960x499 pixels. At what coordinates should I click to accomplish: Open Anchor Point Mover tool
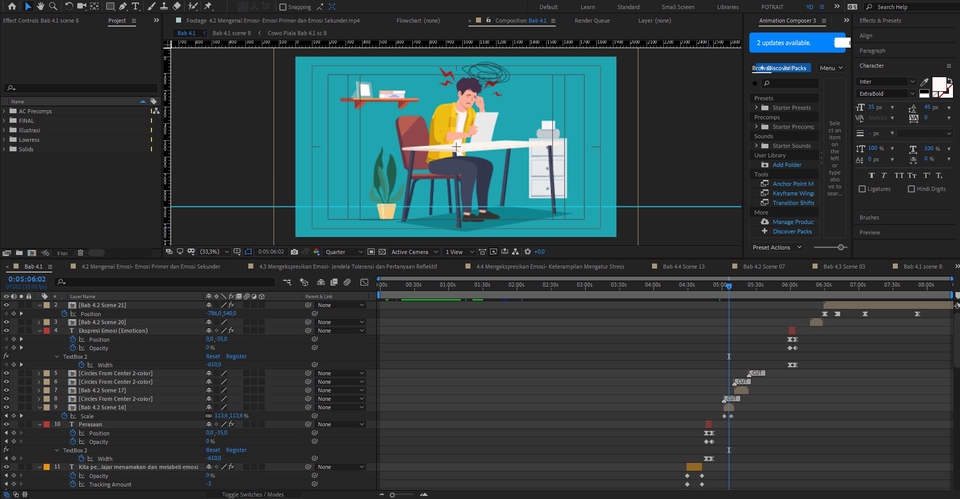[793, 184]
